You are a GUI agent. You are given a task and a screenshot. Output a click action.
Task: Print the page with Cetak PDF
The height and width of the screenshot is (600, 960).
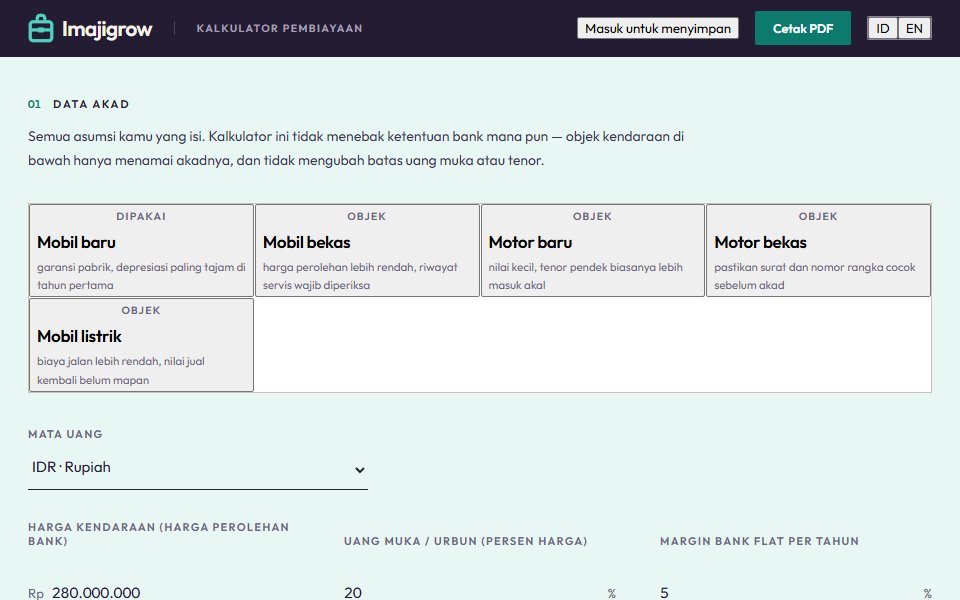click(x=803, y=28)
